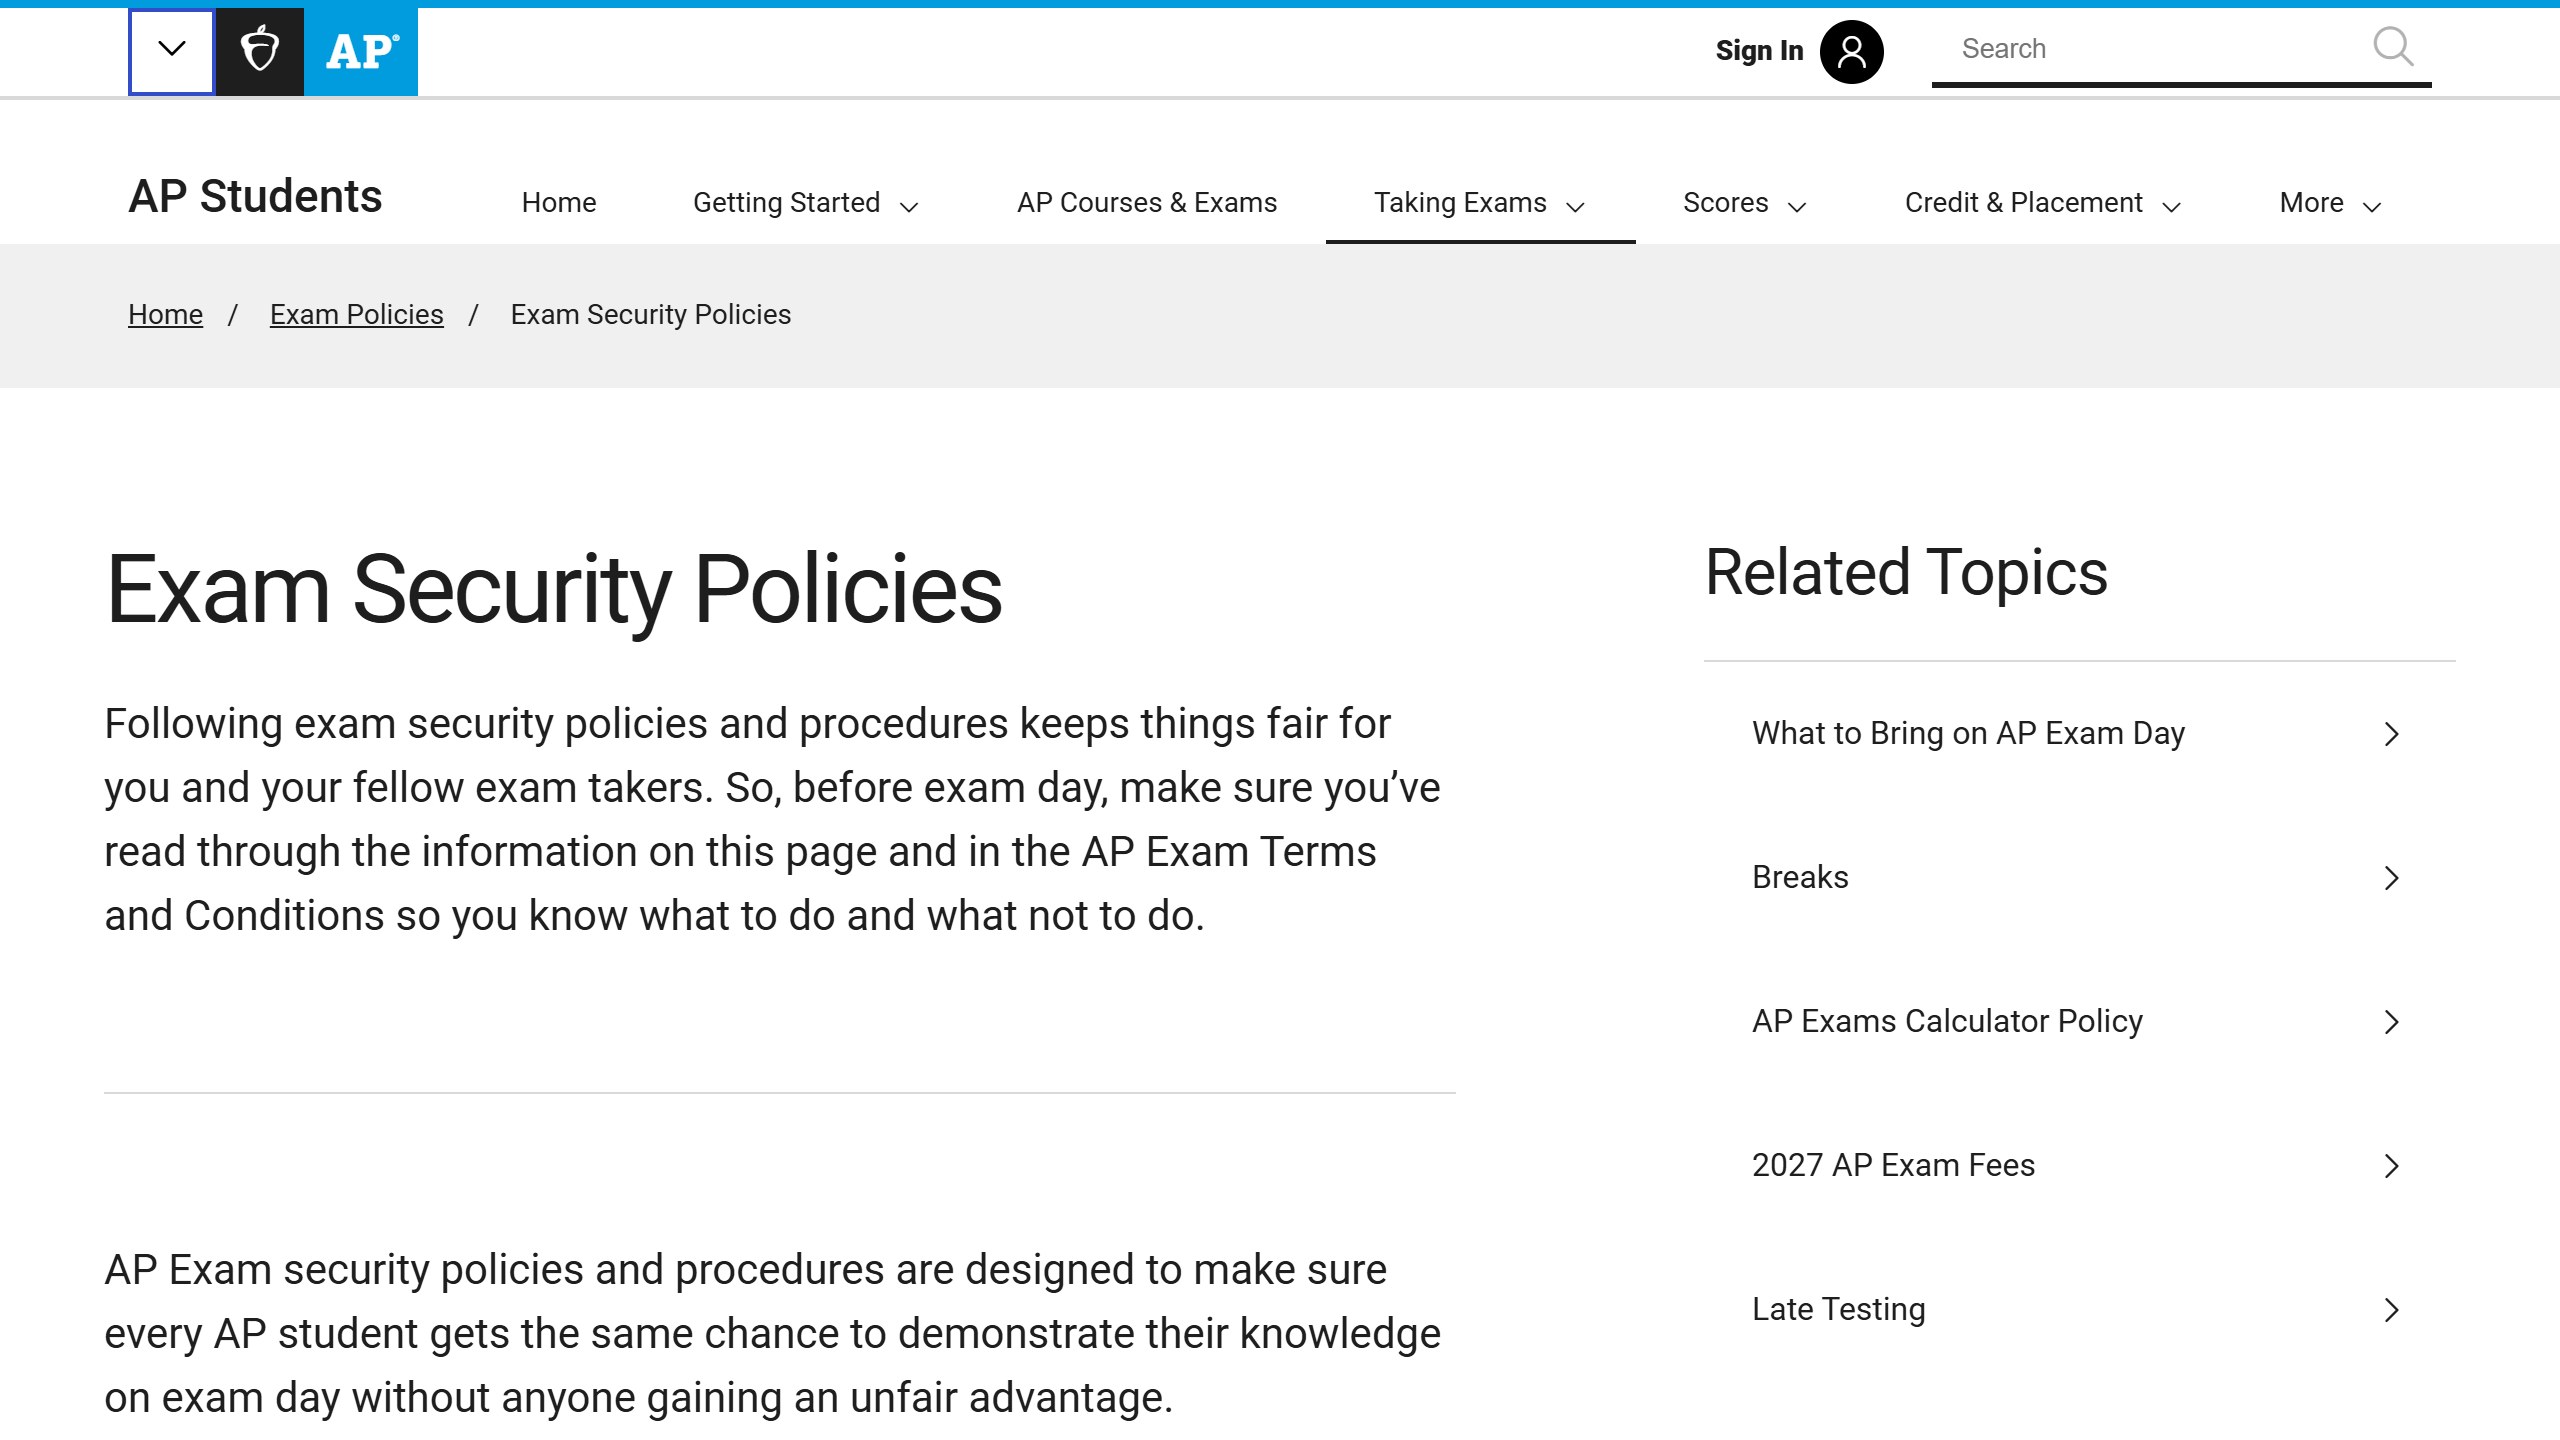Click the Sign In user avatar icon
The width and height of the screenshot is (2560, 1440).
pos(1851,51)
